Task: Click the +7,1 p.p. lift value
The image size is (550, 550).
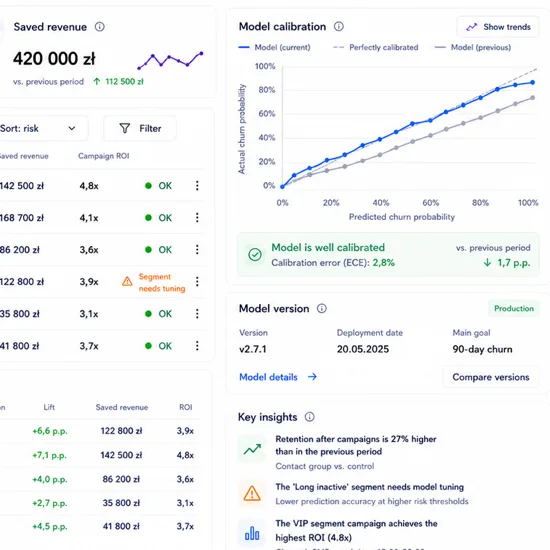Action: point(49,455)
